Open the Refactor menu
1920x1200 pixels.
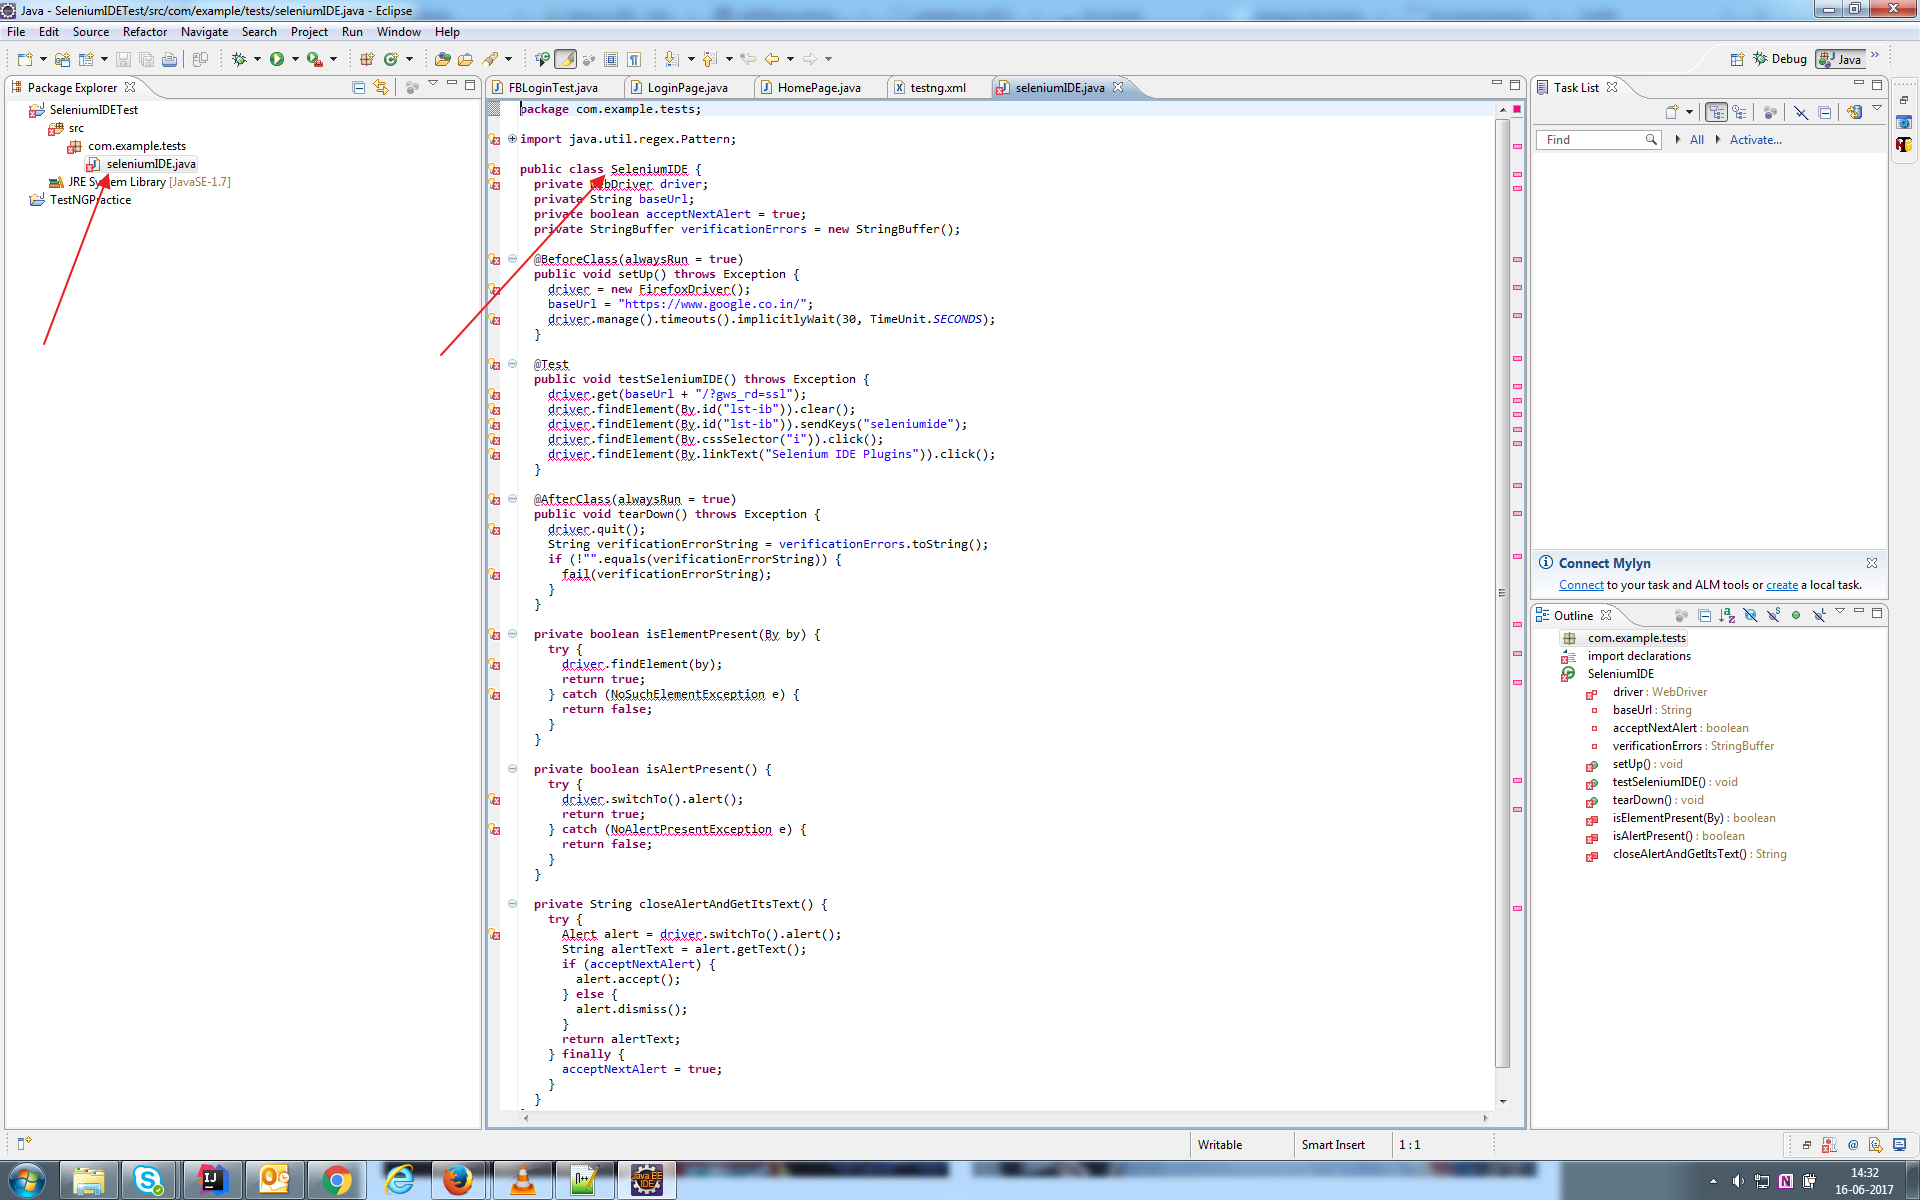145,32
